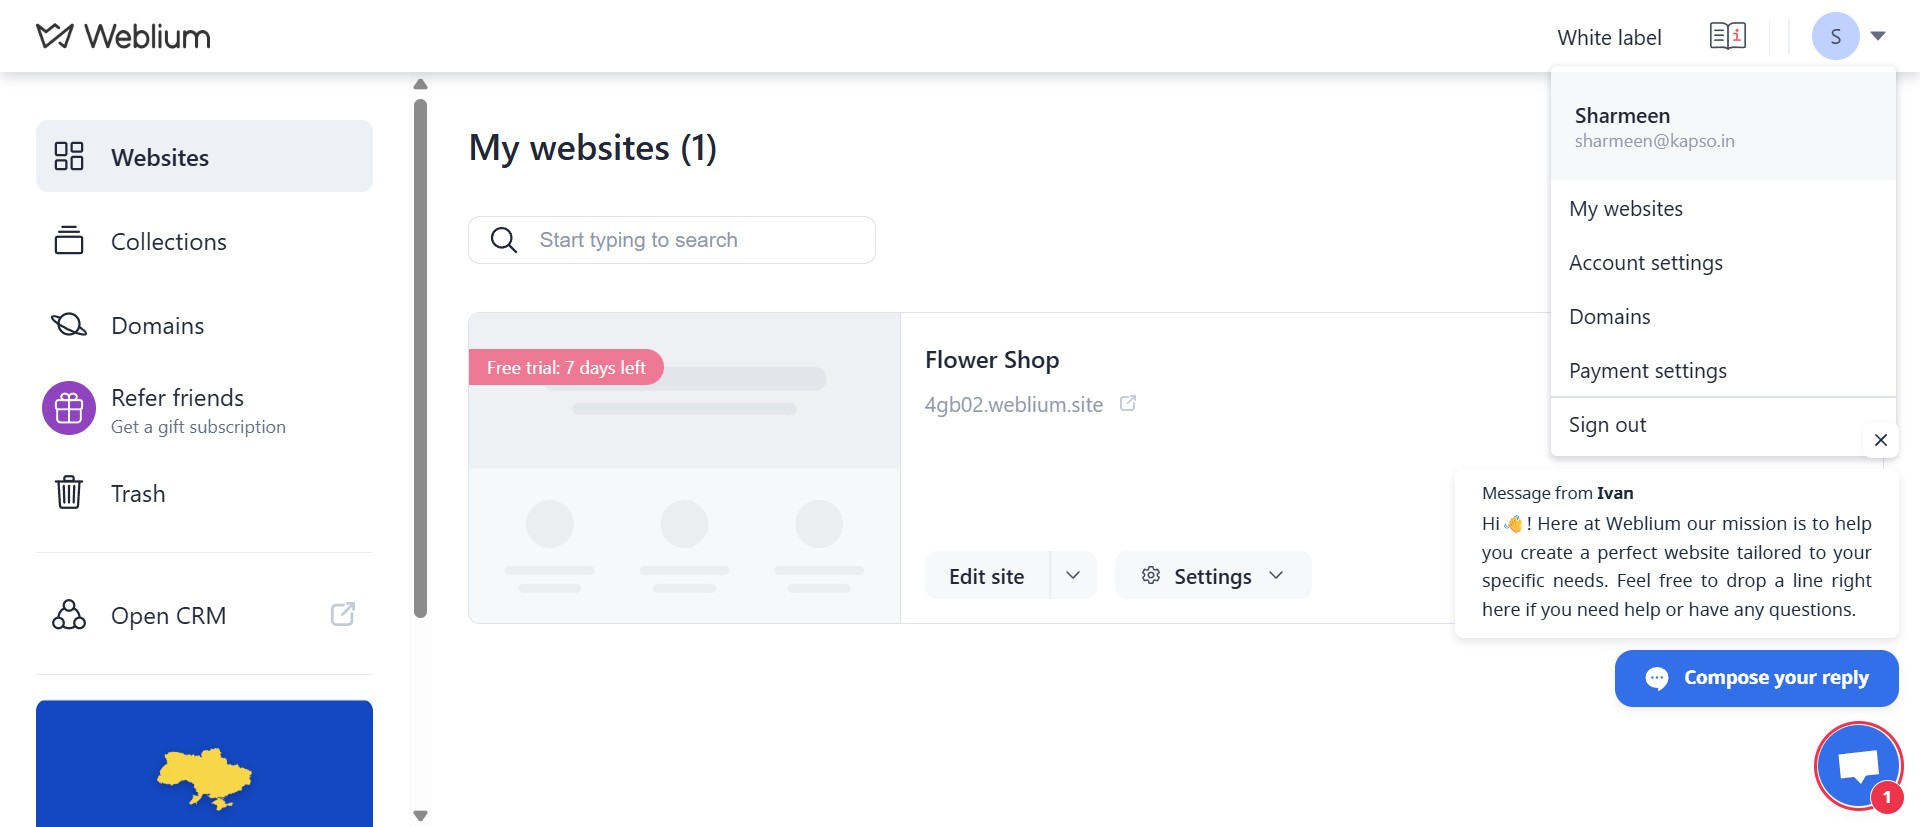Click the search magnifier icon
Image resolution: width=1920 pixels, height=827 pixels.
(x=503, y=240)
